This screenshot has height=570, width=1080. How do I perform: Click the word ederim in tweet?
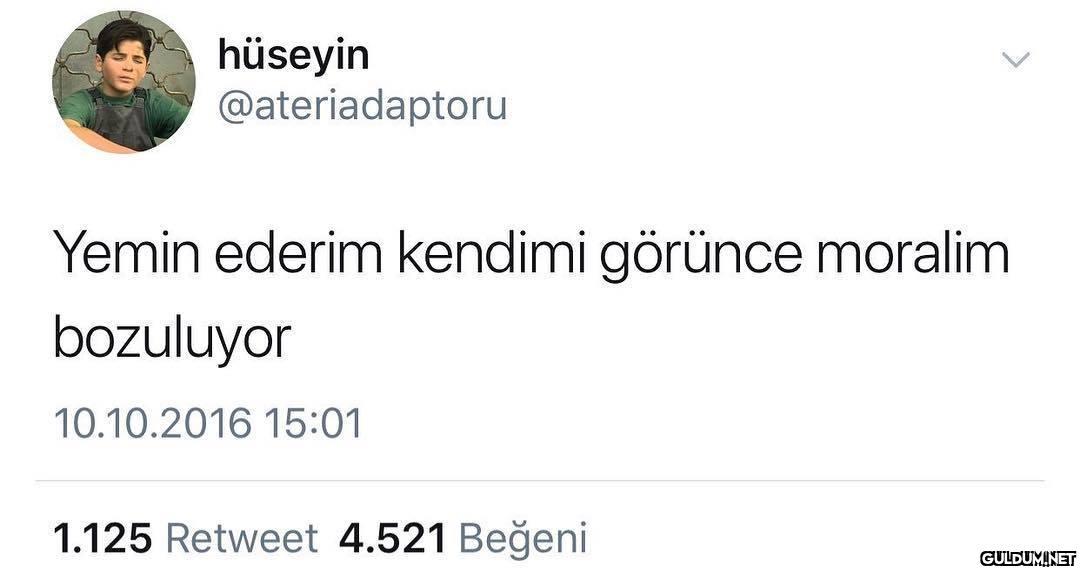pos(298,253)
